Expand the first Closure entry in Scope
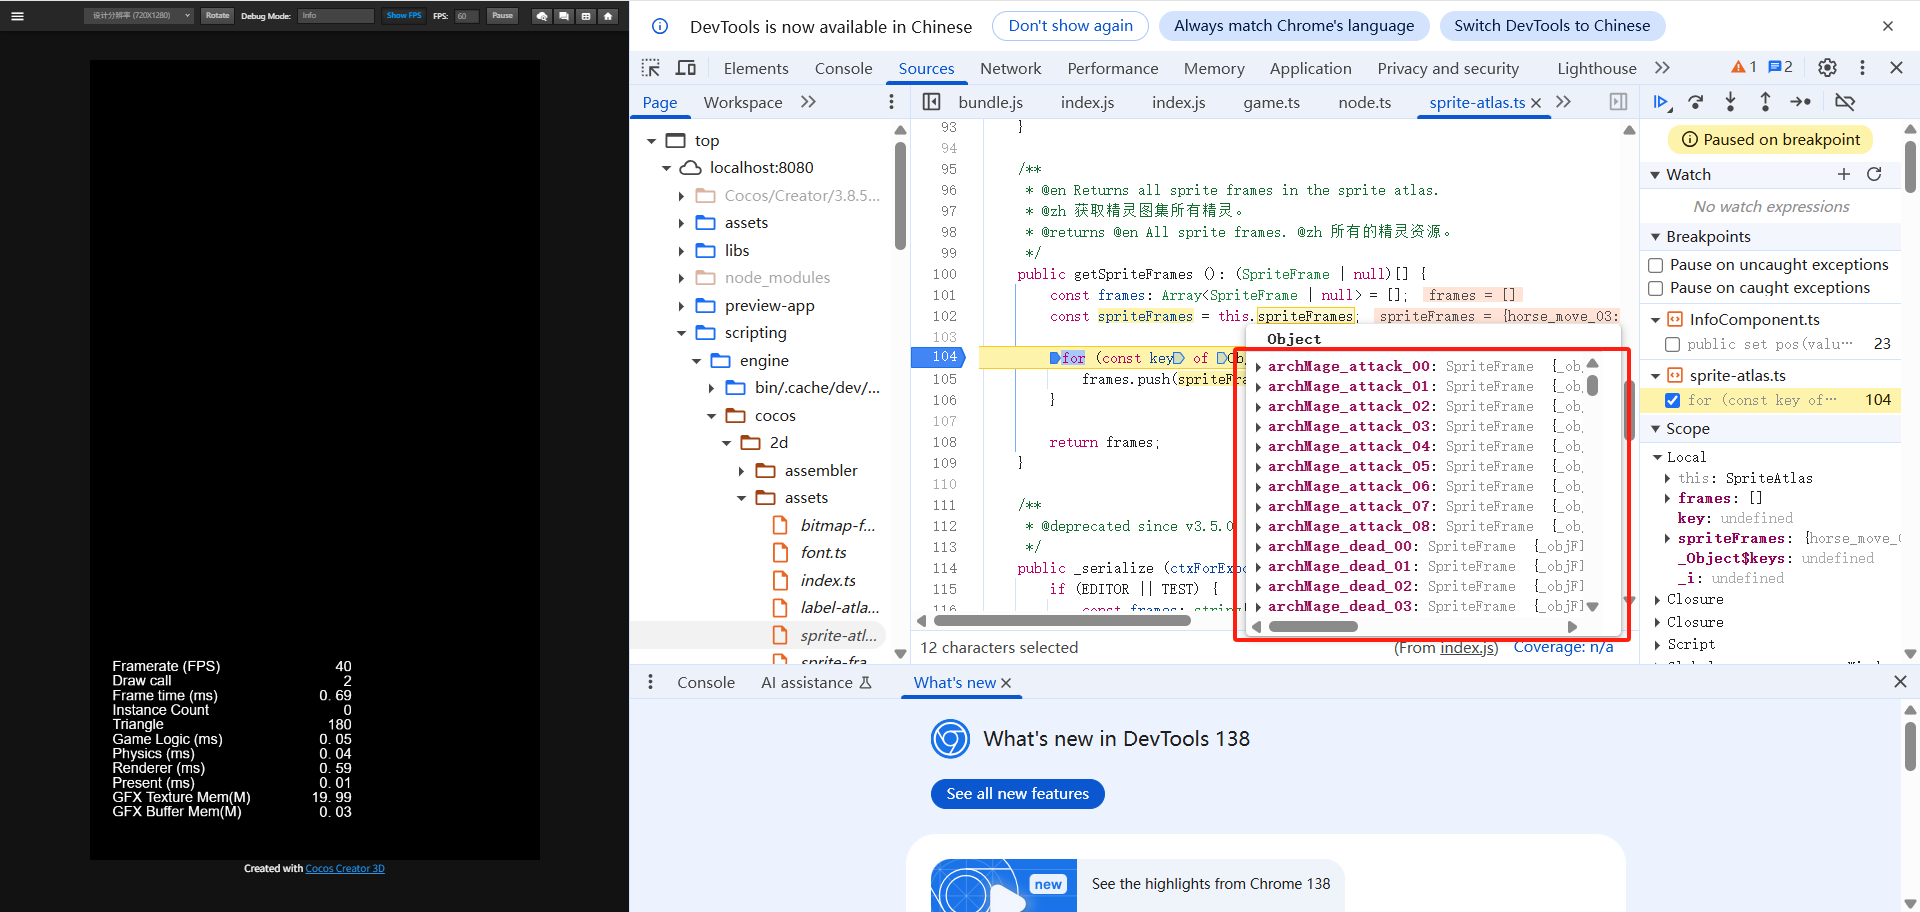 point(1658,600)
